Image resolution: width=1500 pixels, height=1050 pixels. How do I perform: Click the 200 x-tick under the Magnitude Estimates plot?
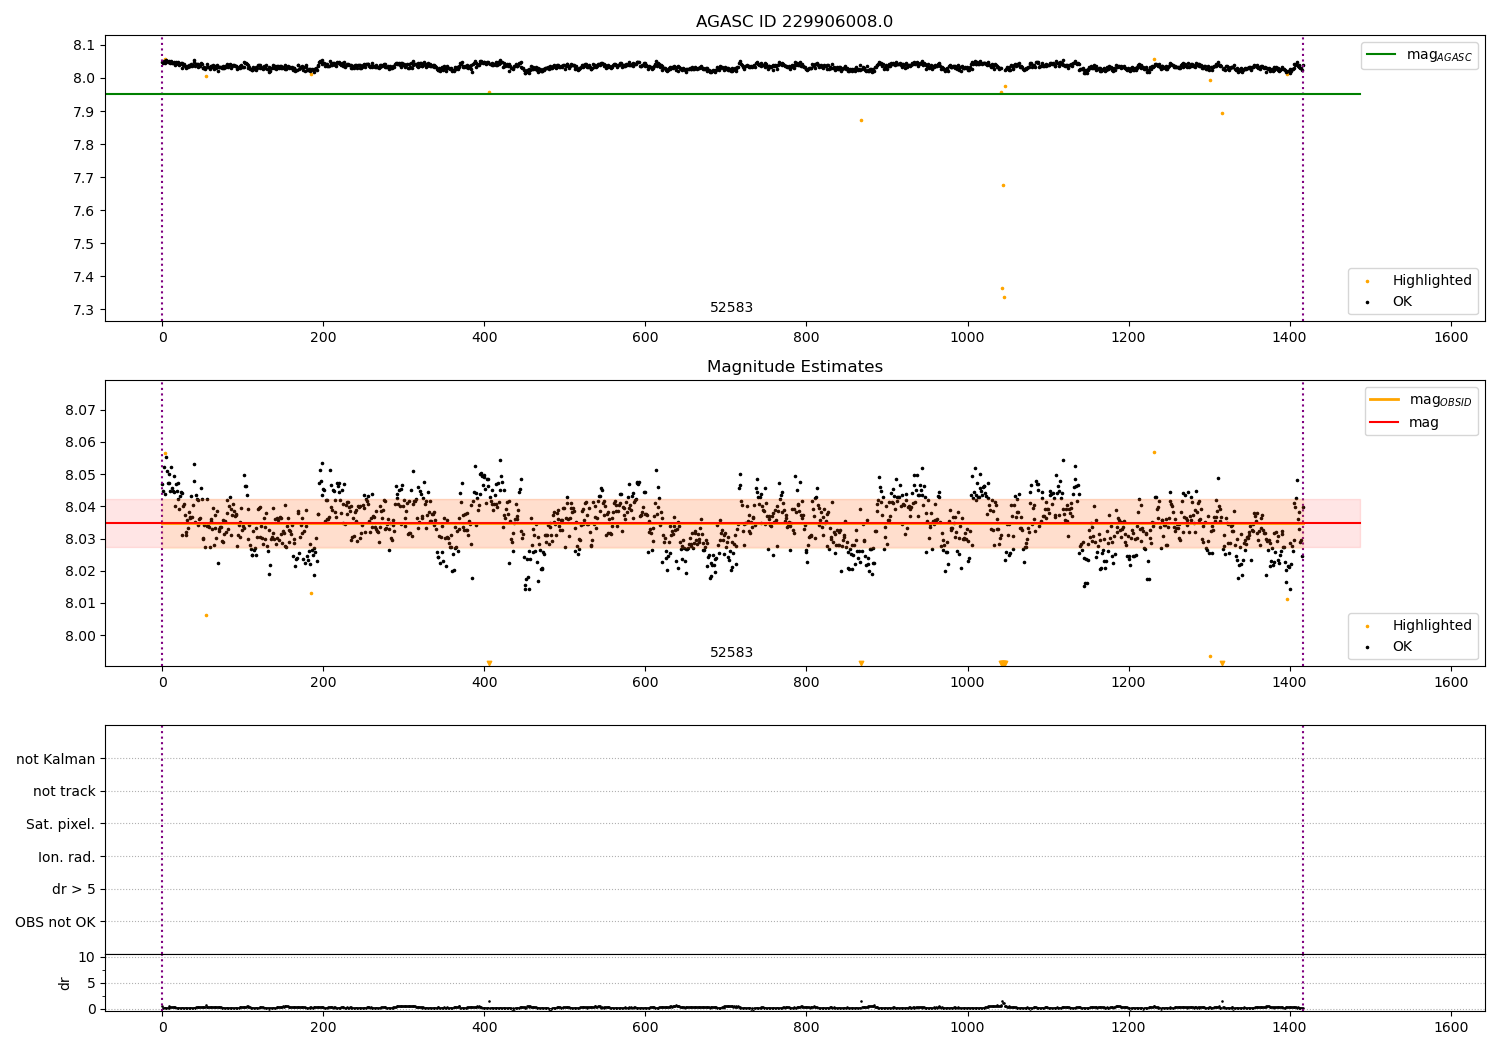323,683
